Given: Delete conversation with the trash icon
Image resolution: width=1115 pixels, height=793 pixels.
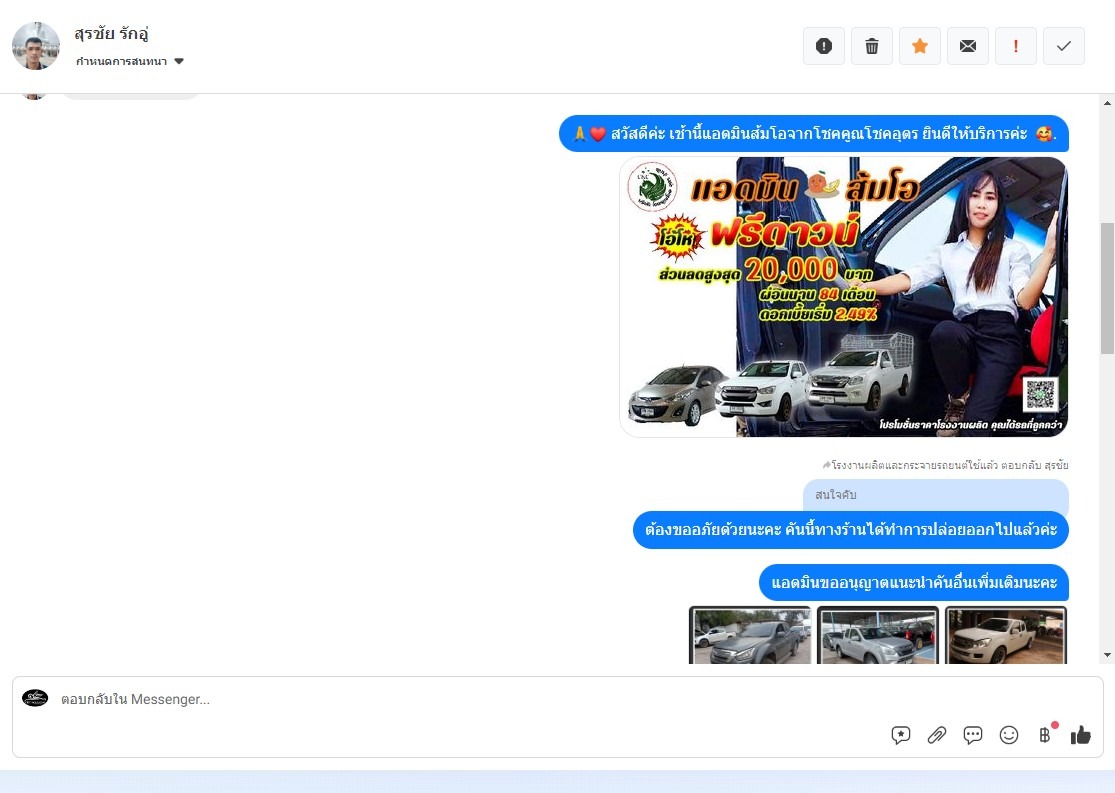Looking at the screenshot, I should click(x=872, y=46).
